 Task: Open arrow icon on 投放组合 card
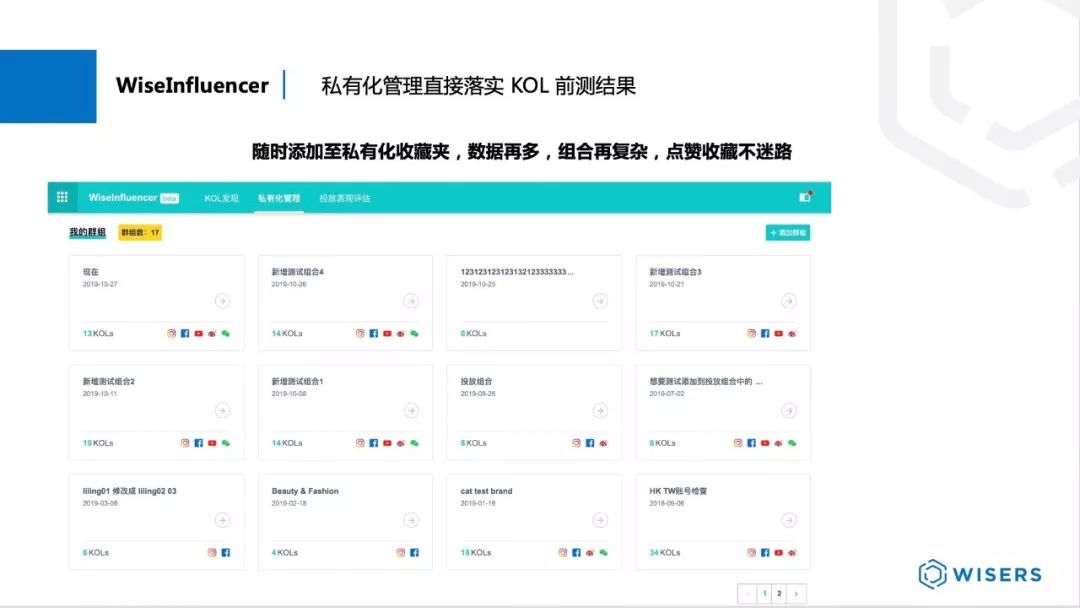(600, 410)
